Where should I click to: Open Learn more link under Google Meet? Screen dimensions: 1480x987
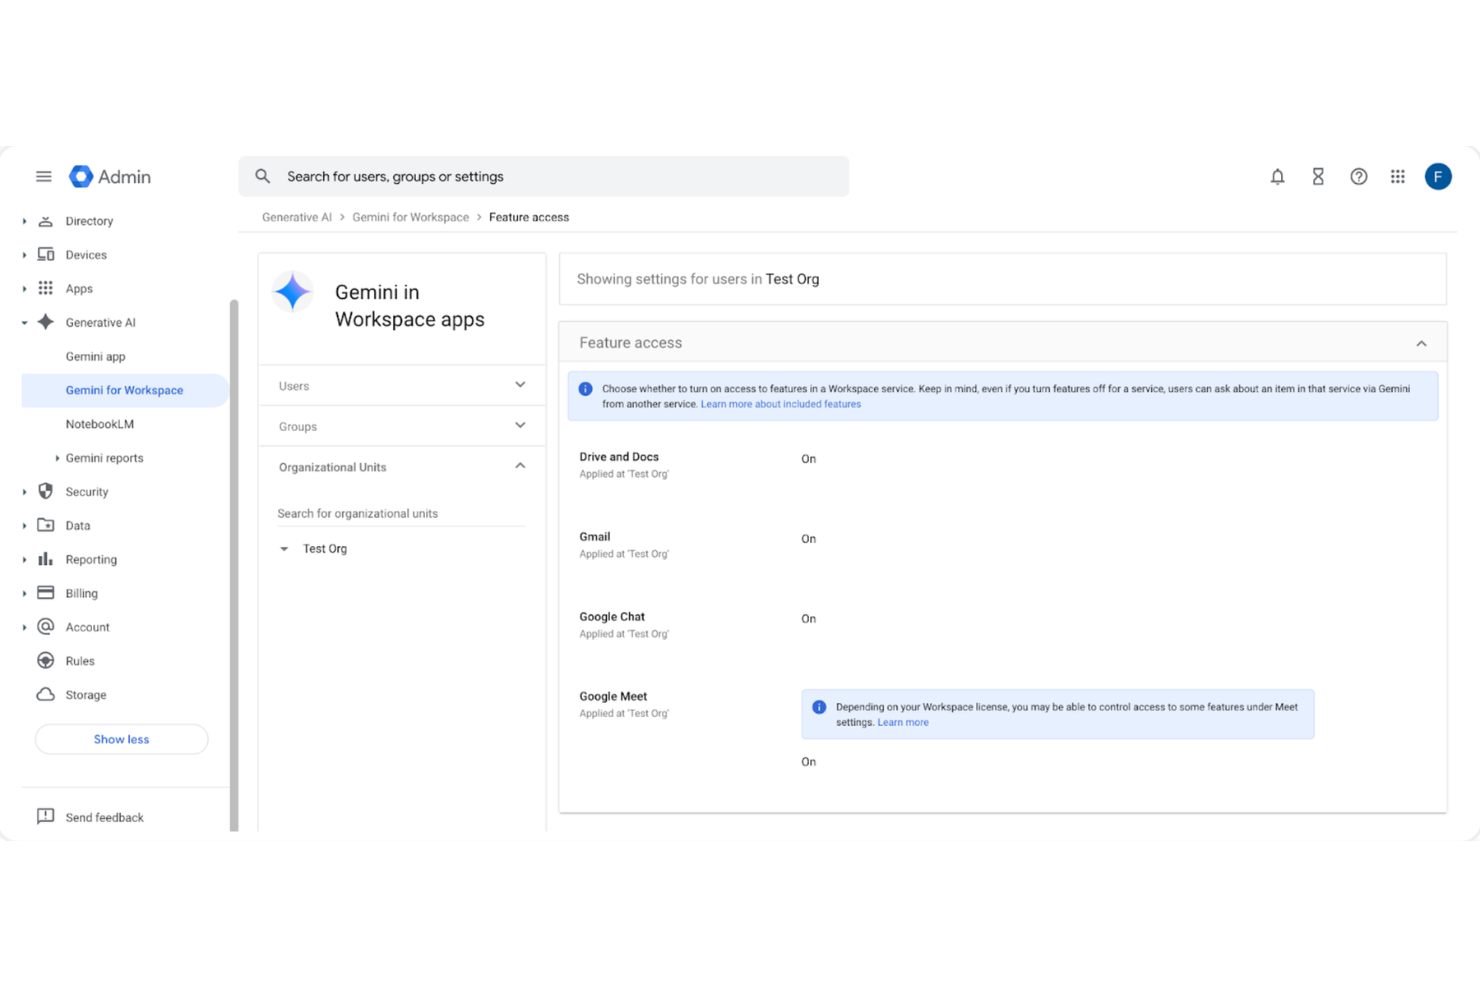pos(903,722)
